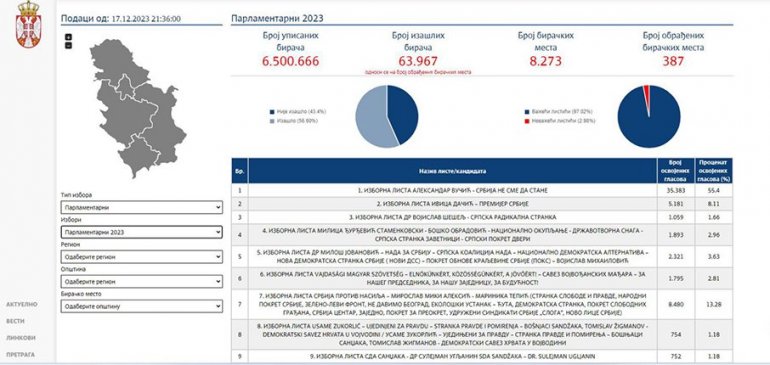Open the Избори dropdown showing Парламентарни 2023
The height and width of the screenshot is (365, 770).
[x=142, y=232]
